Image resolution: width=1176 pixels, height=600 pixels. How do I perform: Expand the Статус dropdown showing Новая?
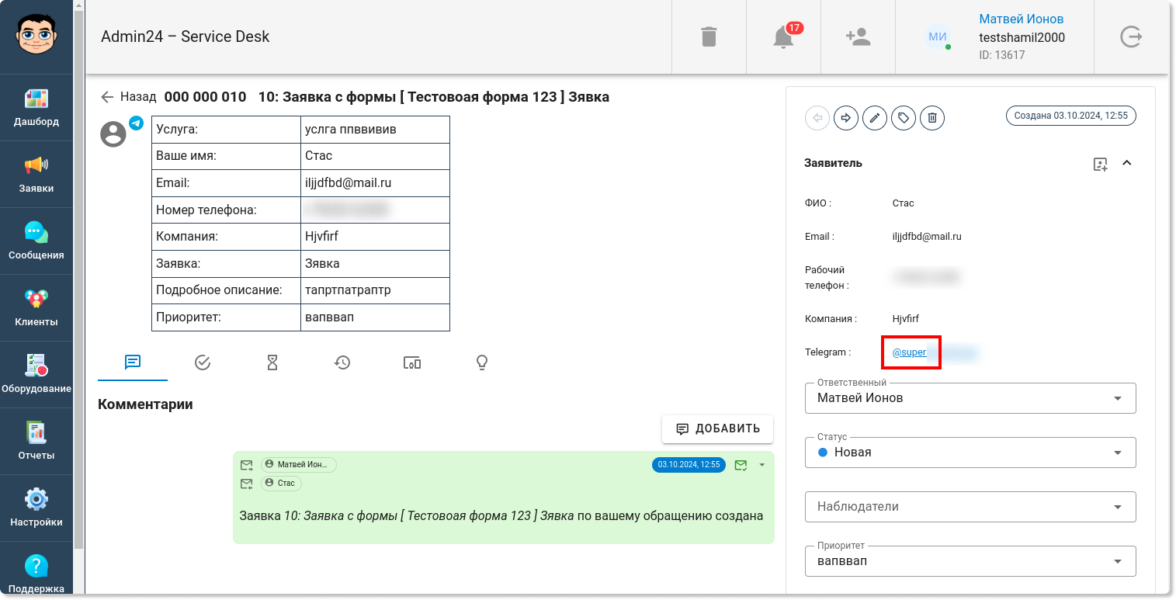click(969, 452)
